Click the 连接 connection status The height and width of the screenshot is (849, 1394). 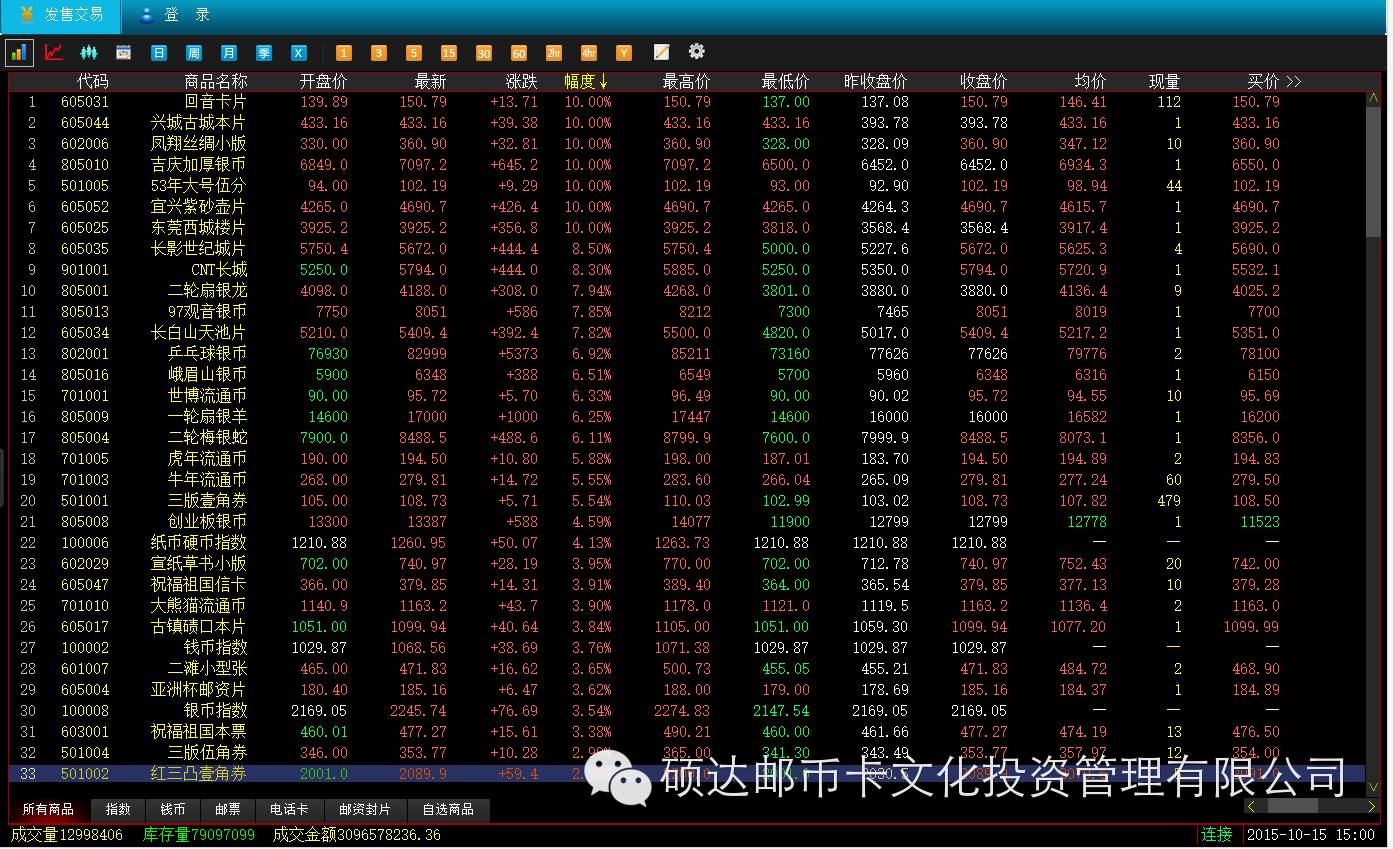click(x=1217, y=834)
